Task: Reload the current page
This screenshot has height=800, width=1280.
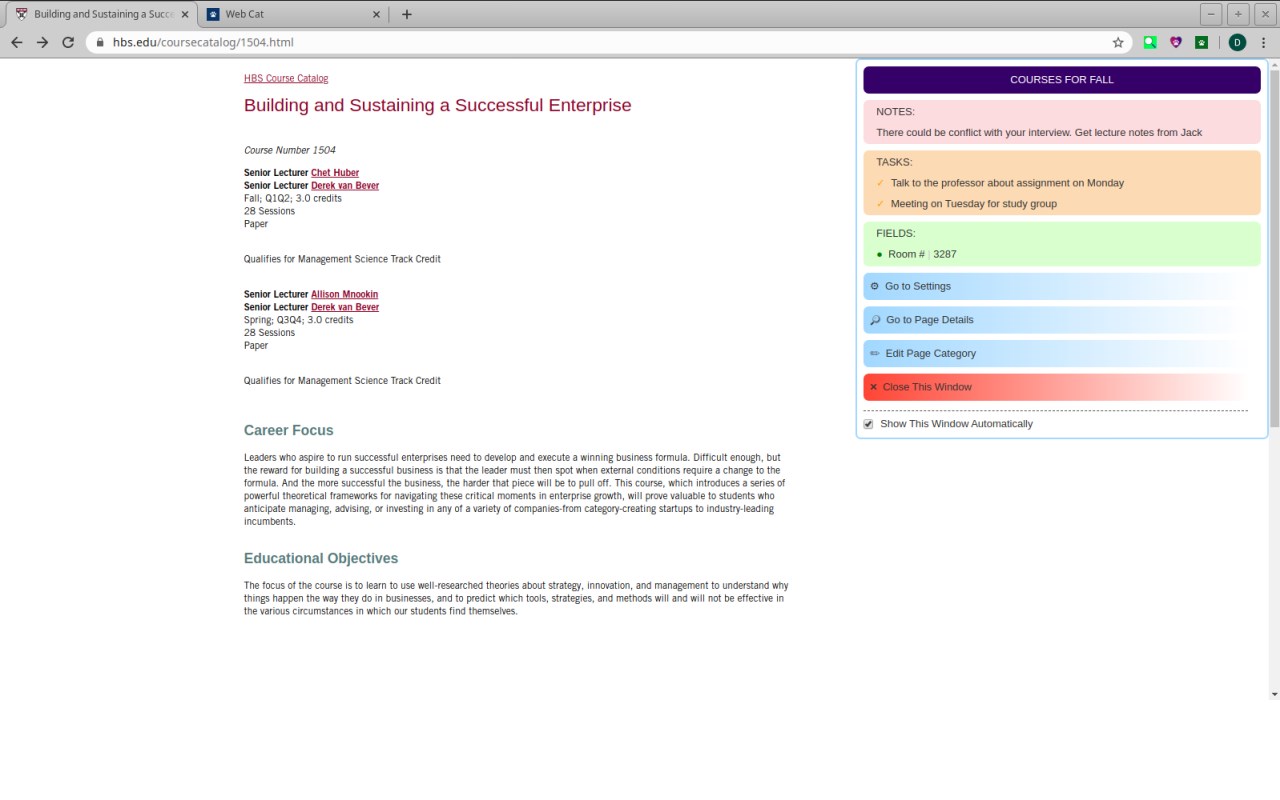Action: (x=68, y=42)
